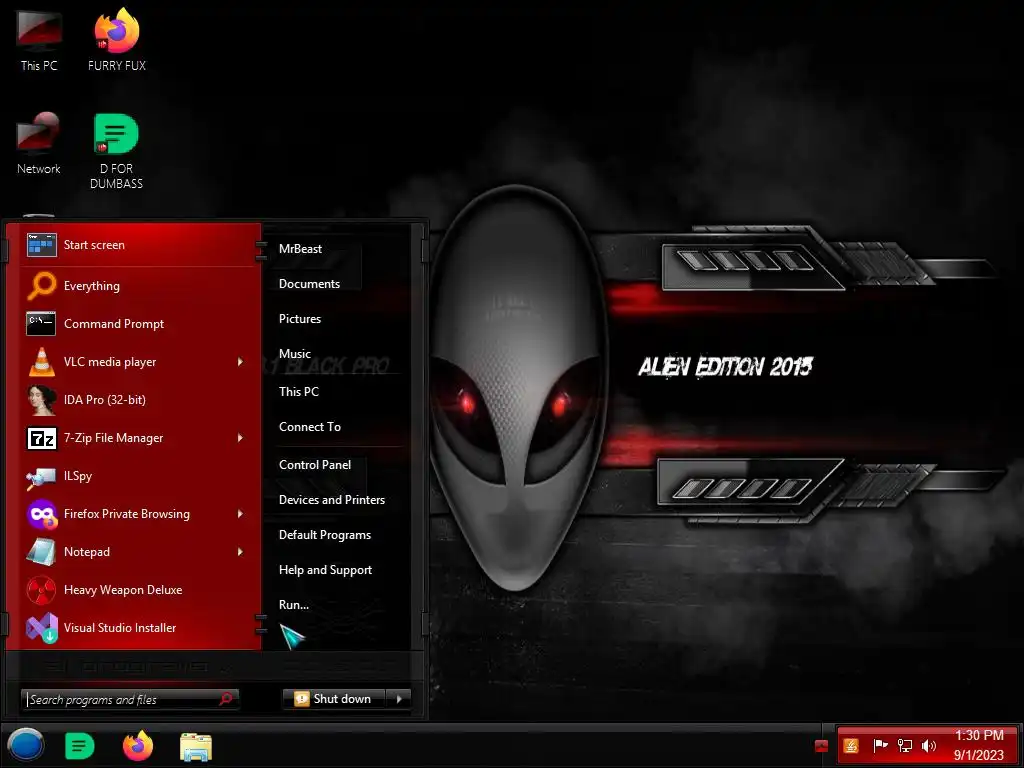Click the Visual Studio Installer label
This screenshot has width=1024, height=768.
(120, 628)
